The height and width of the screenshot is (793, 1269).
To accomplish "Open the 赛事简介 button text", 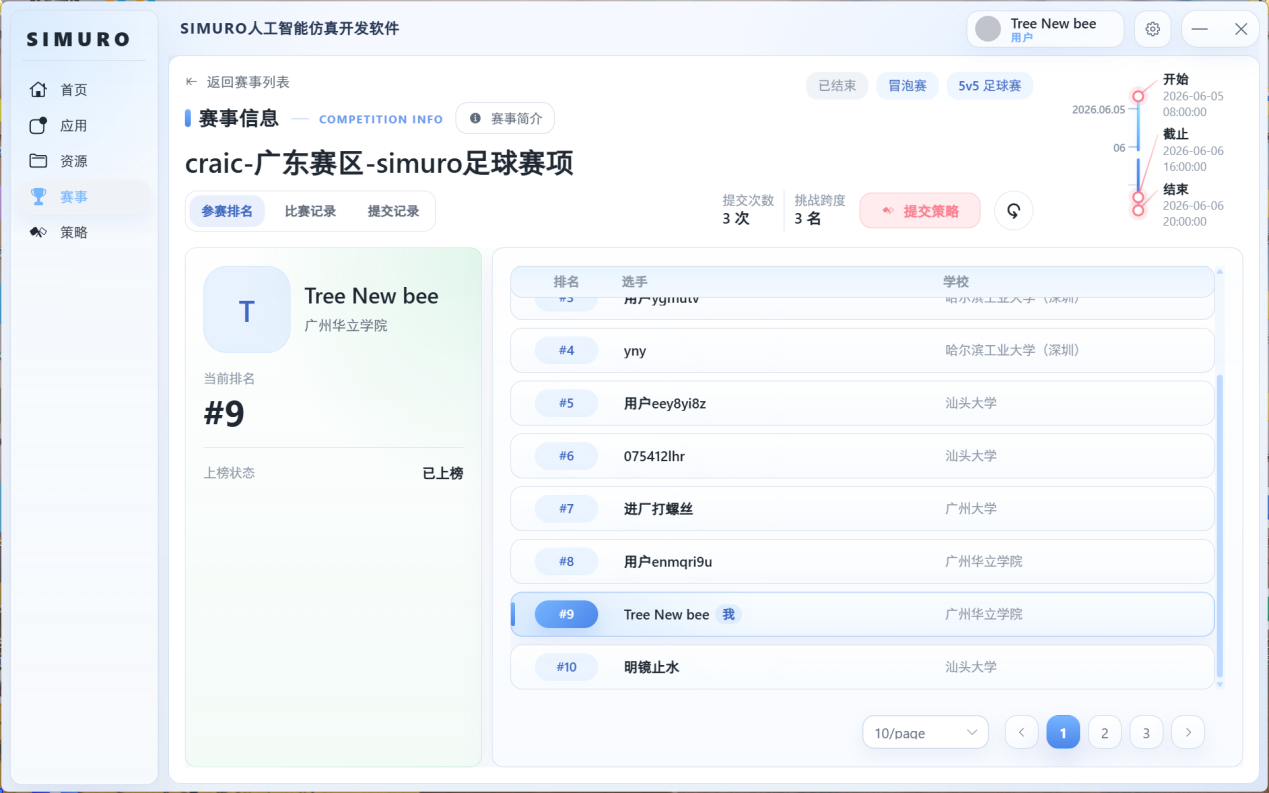I will pos(516,118).
